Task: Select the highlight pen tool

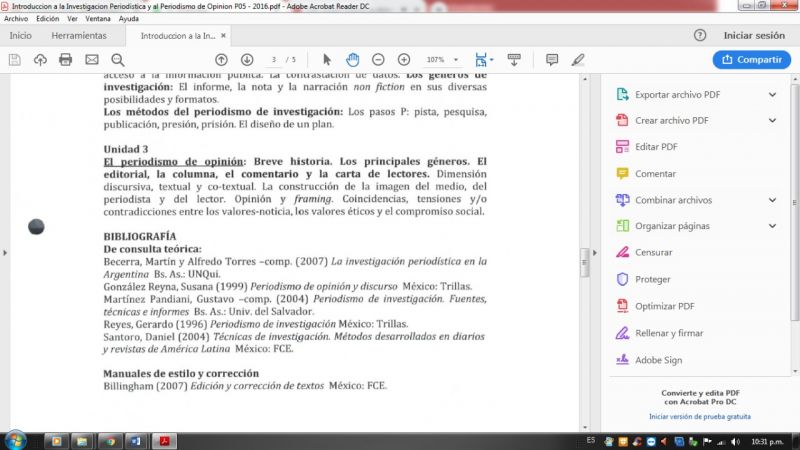Action: tap(578, 60)
